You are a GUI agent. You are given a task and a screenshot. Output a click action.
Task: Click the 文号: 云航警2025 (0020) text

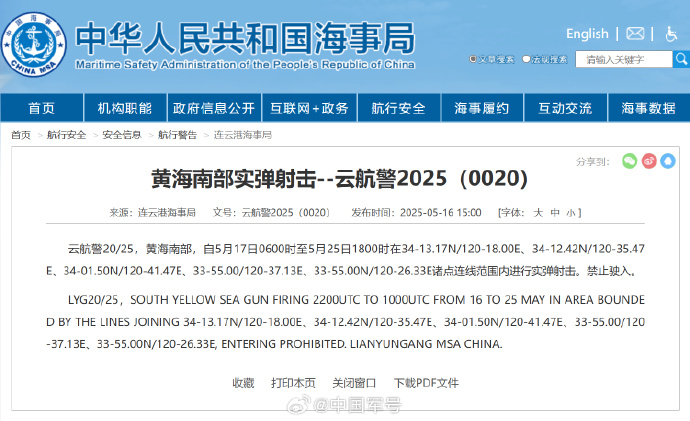coord(272,213)
